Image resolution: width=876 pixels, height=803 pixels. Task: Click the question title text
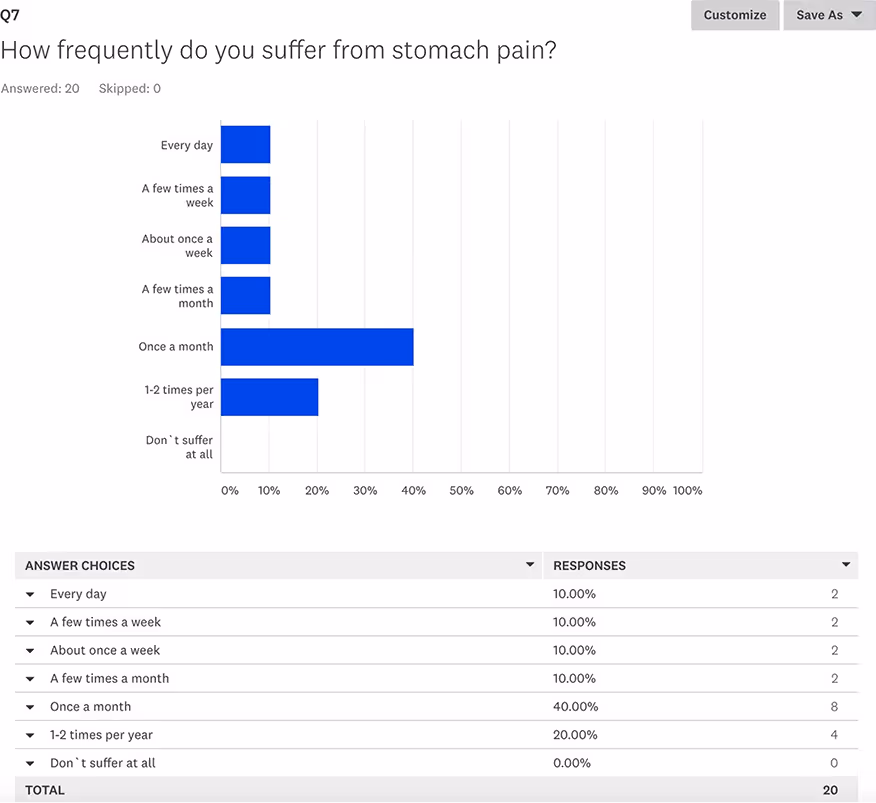[277, 50]
